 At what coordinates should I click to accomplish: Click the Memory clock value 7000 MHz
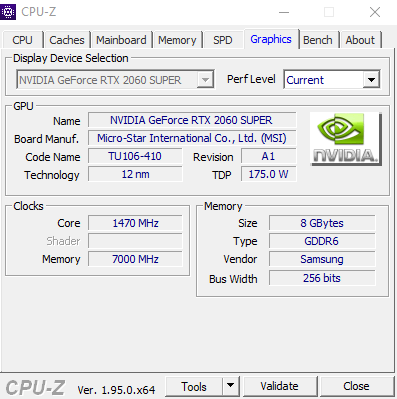tap(135, 259)
